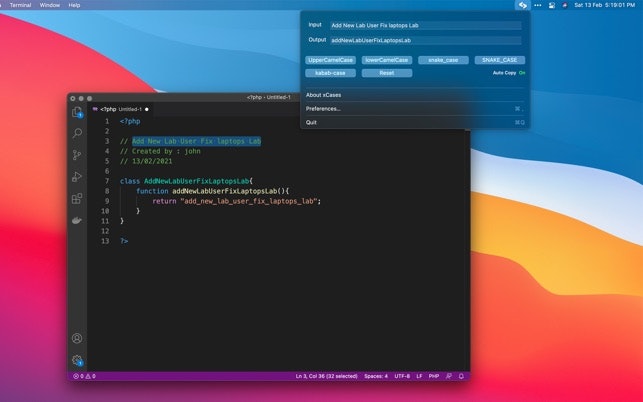643x402 pixels.
Task: Click the errors and warnings status indicator
Action: coord(84,376)
